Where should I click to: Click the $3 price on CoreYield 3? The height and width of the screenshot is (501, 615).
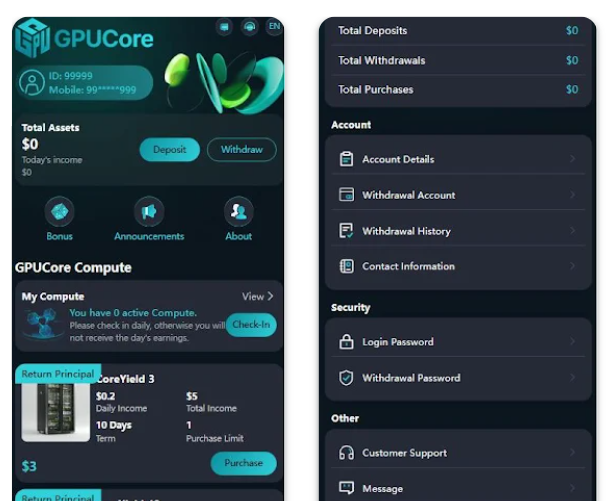[x=29, y=466]
